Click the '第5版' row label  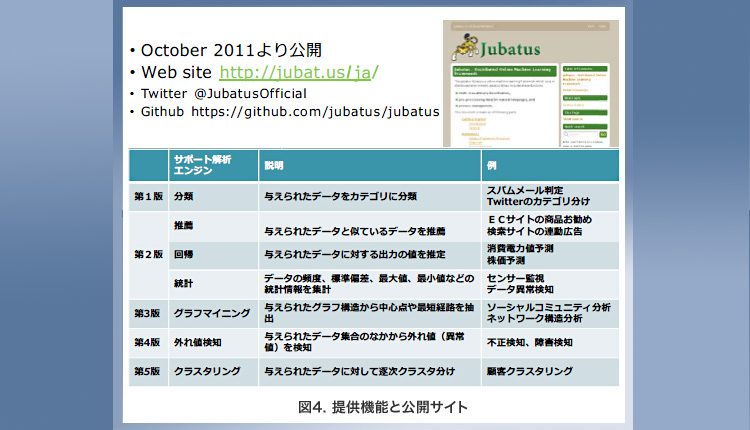click(x=148, y=372)
